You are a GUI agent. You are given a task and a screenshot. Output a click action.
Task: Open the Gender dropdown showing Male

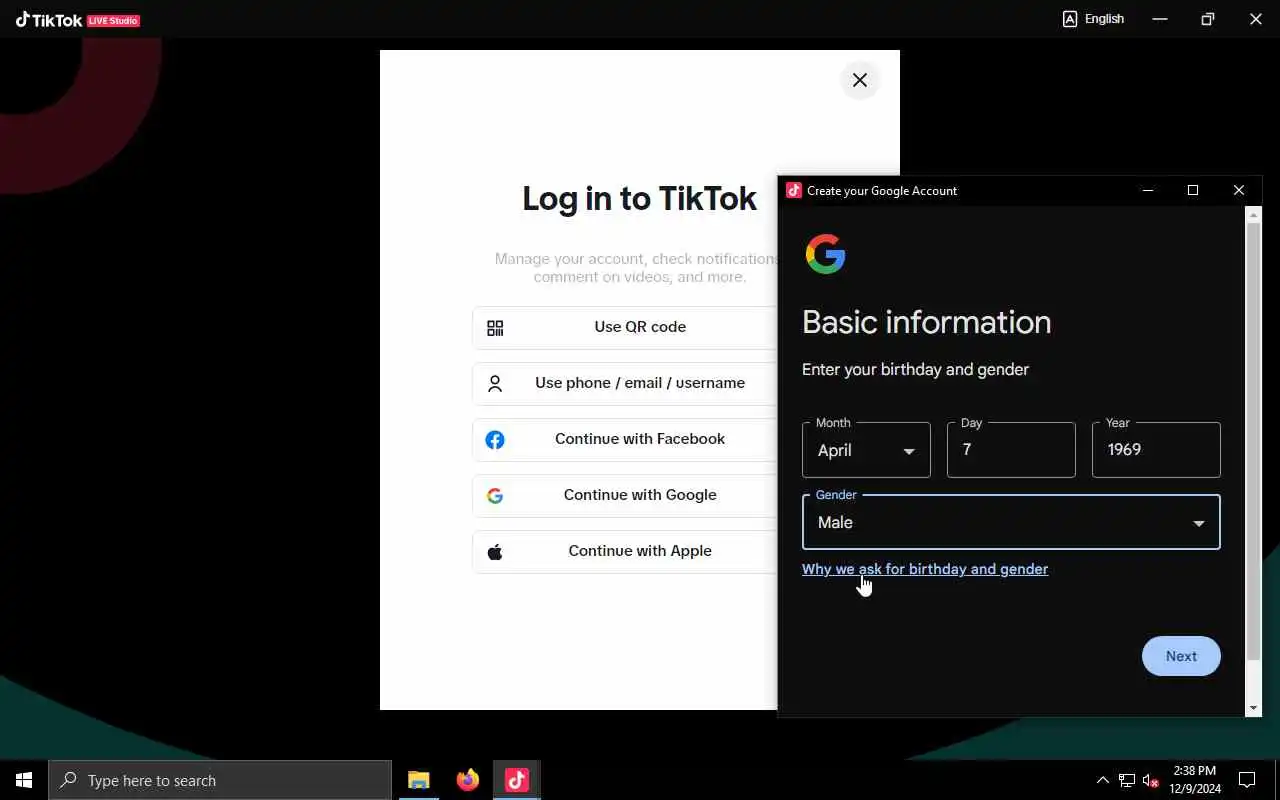pos(1011,522)
